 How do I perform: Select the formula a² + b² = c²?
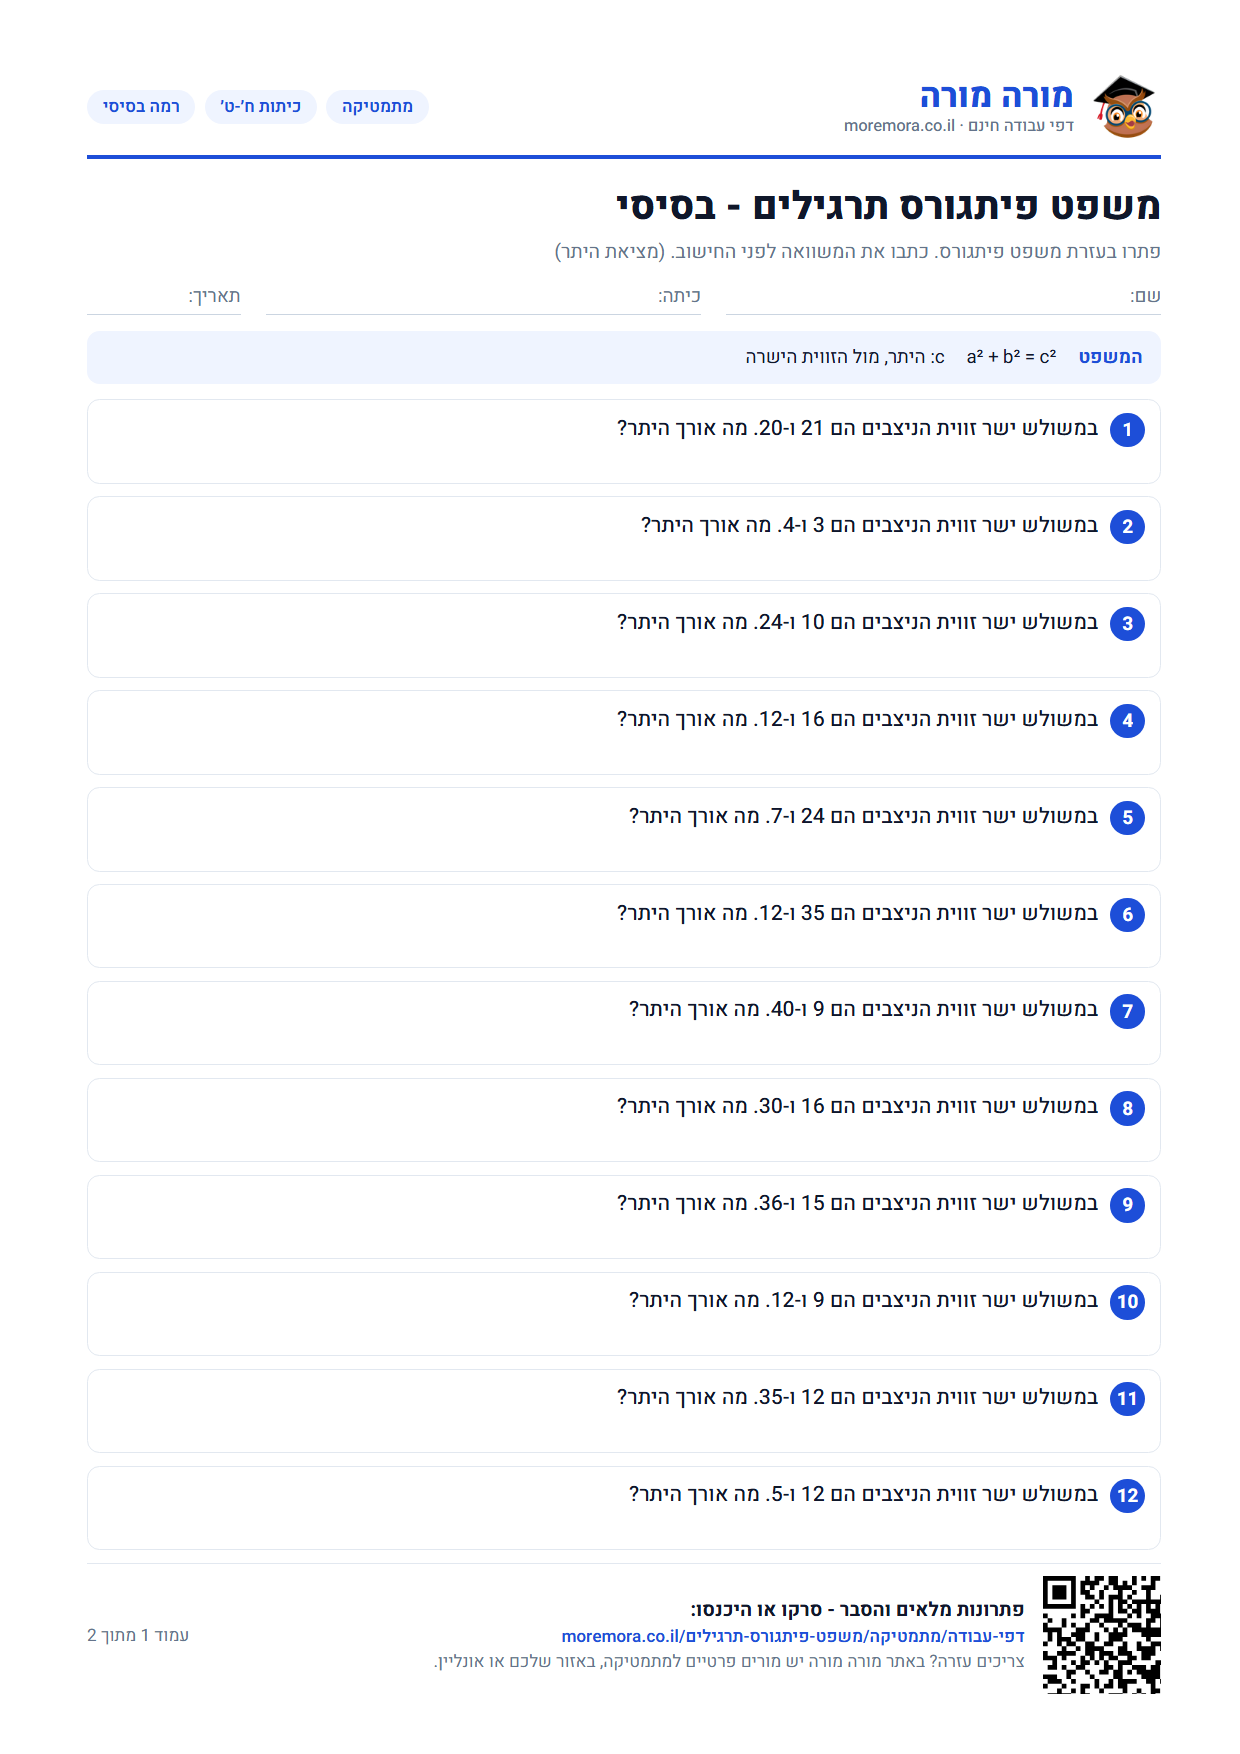click(1011, 357)
